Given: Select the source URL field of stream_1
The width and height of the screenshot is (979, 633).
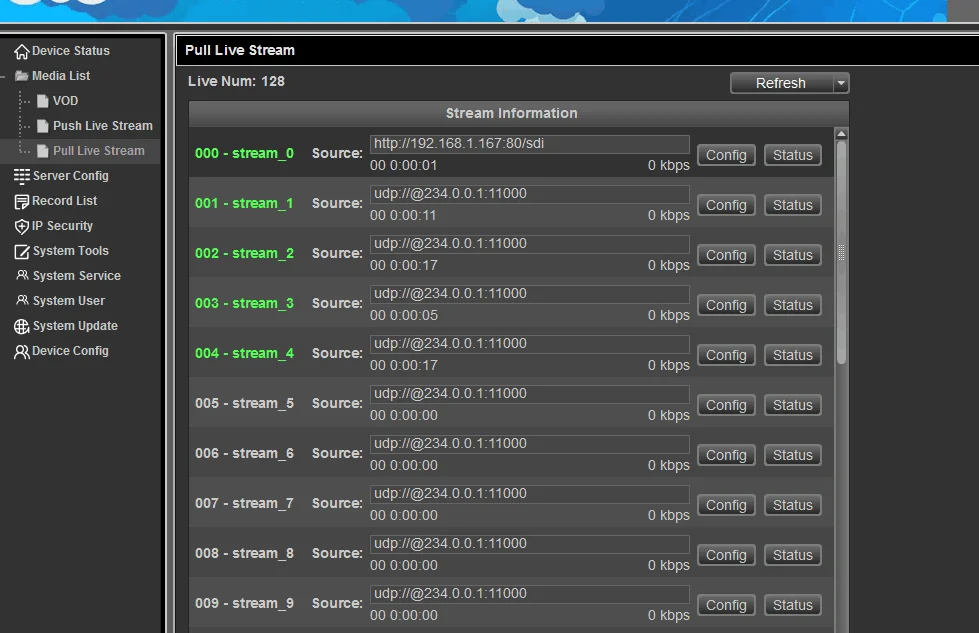Looking at the screenshot, I should click(x=529, y=193).
